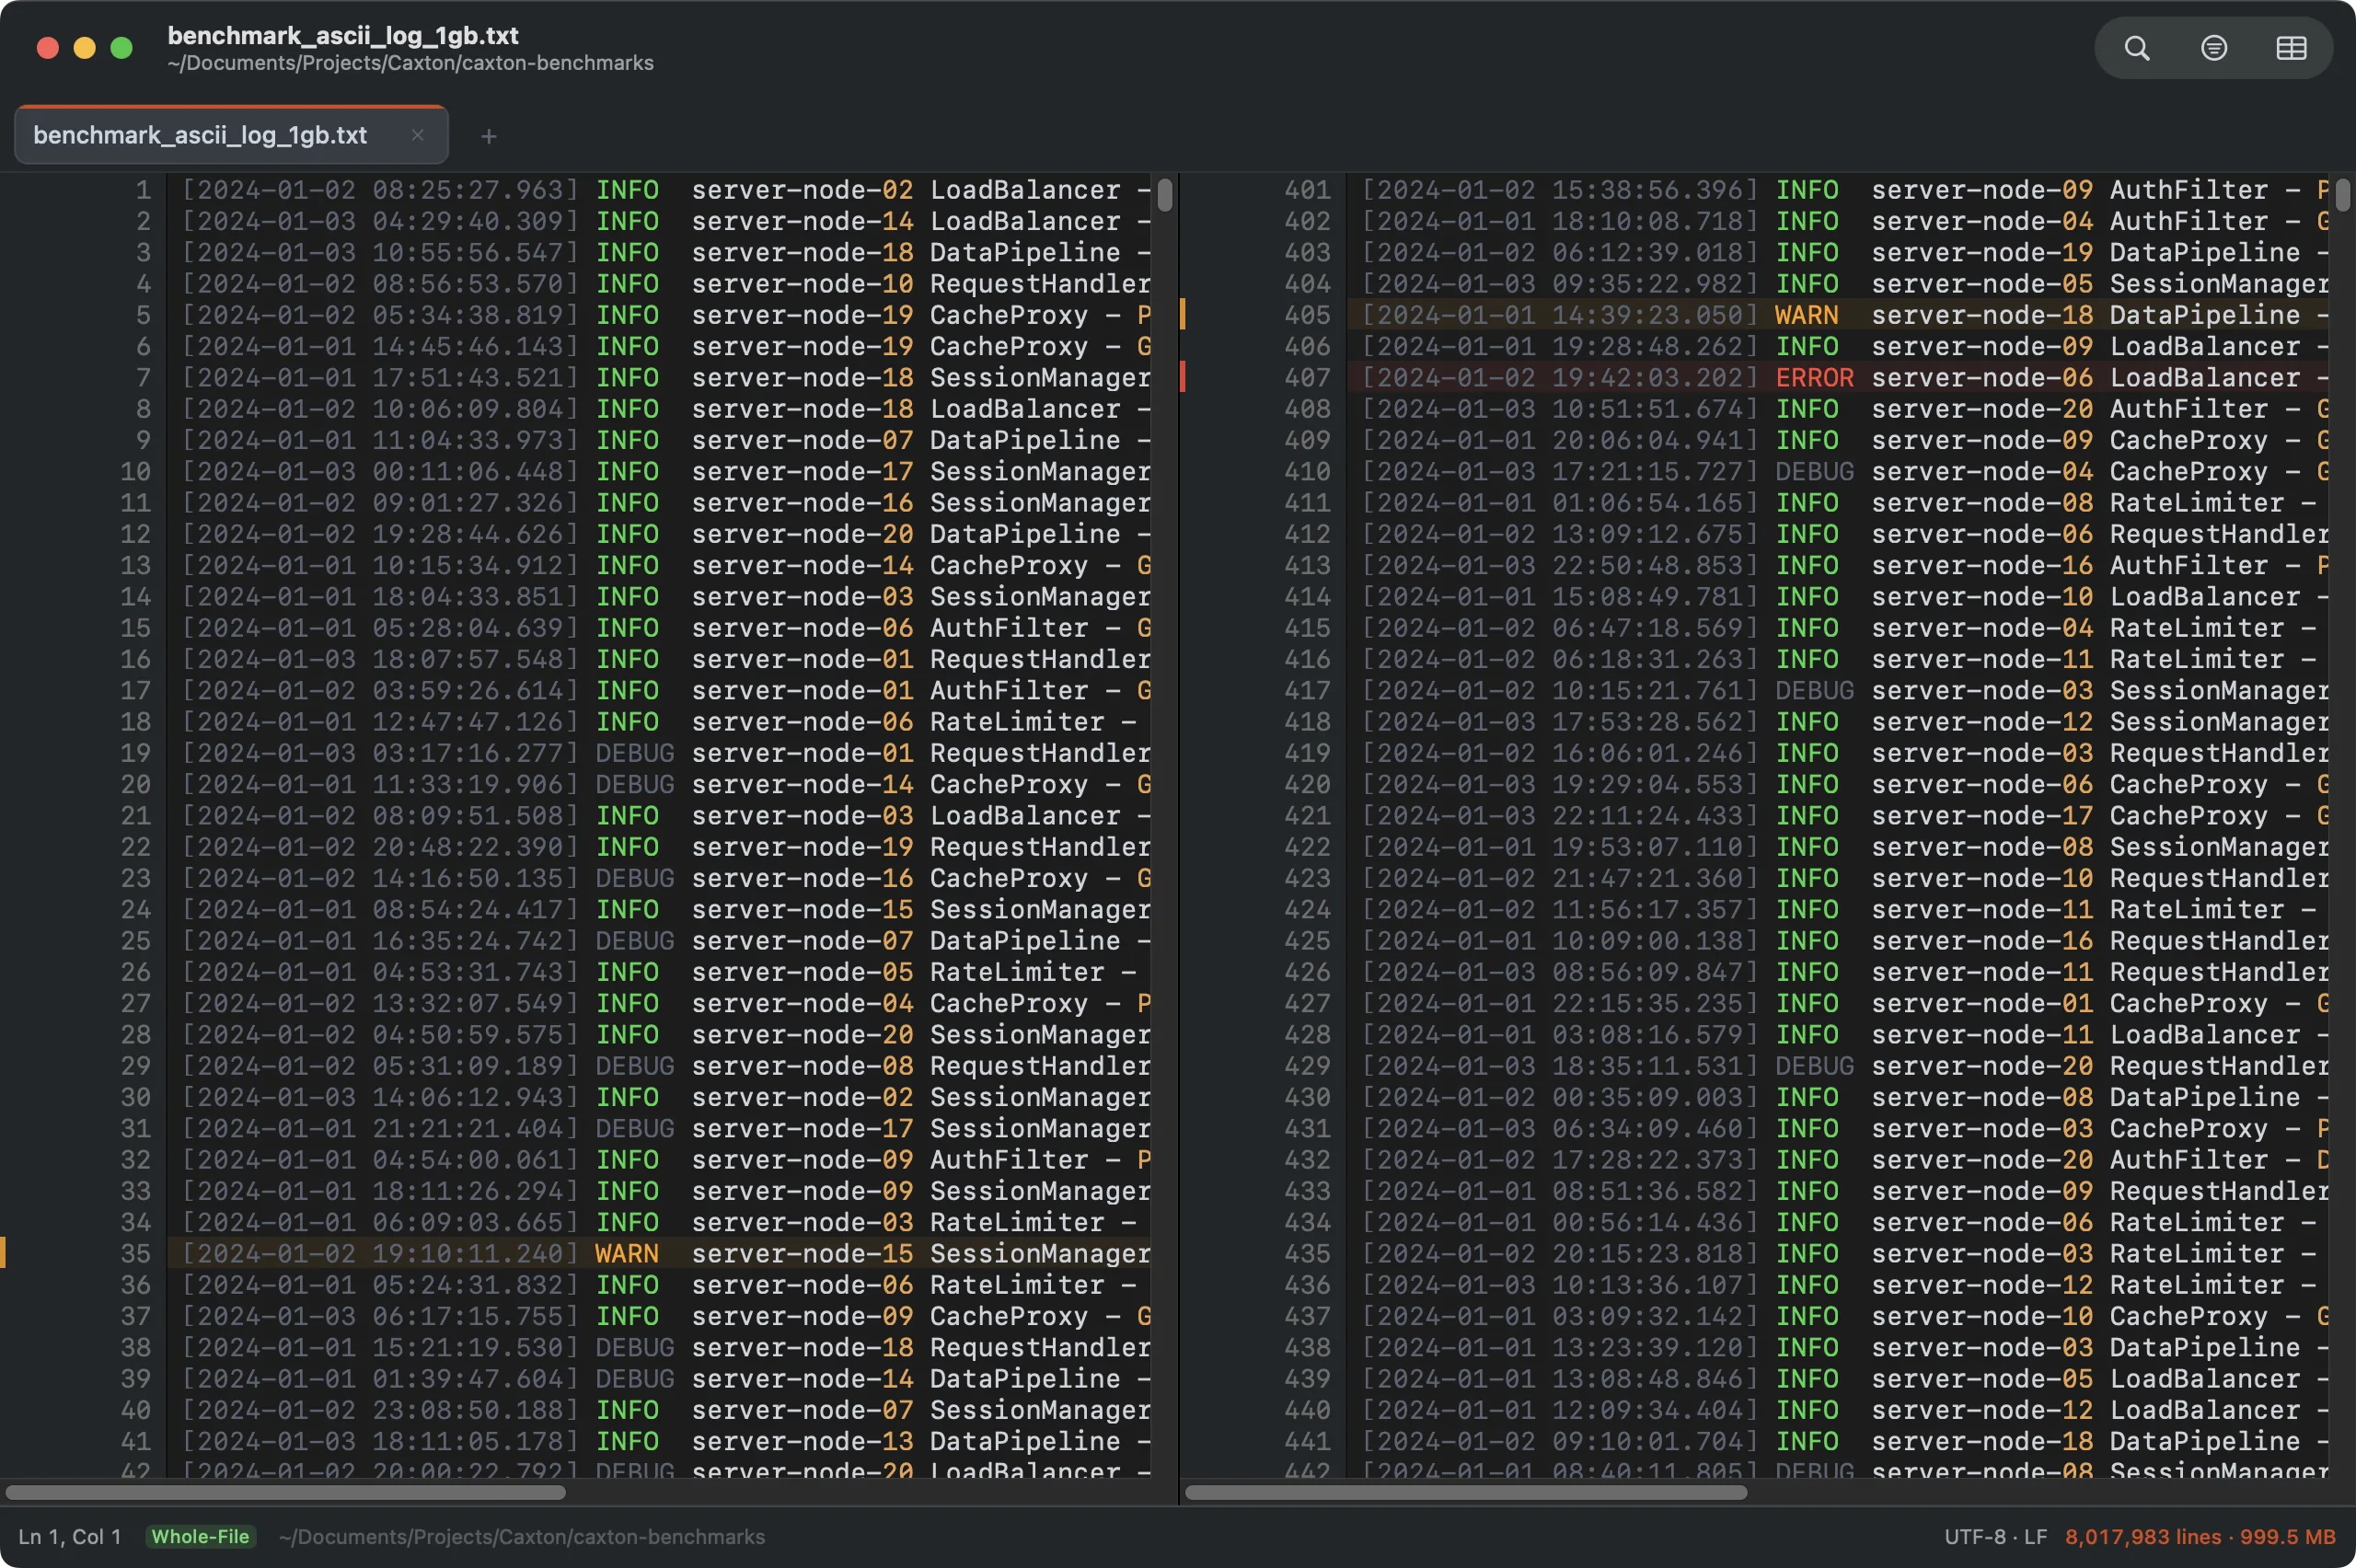Viewport: 2356px width, 1568px height.
Task: Click line number 401 in the gutter
Action: (1306, 189)
